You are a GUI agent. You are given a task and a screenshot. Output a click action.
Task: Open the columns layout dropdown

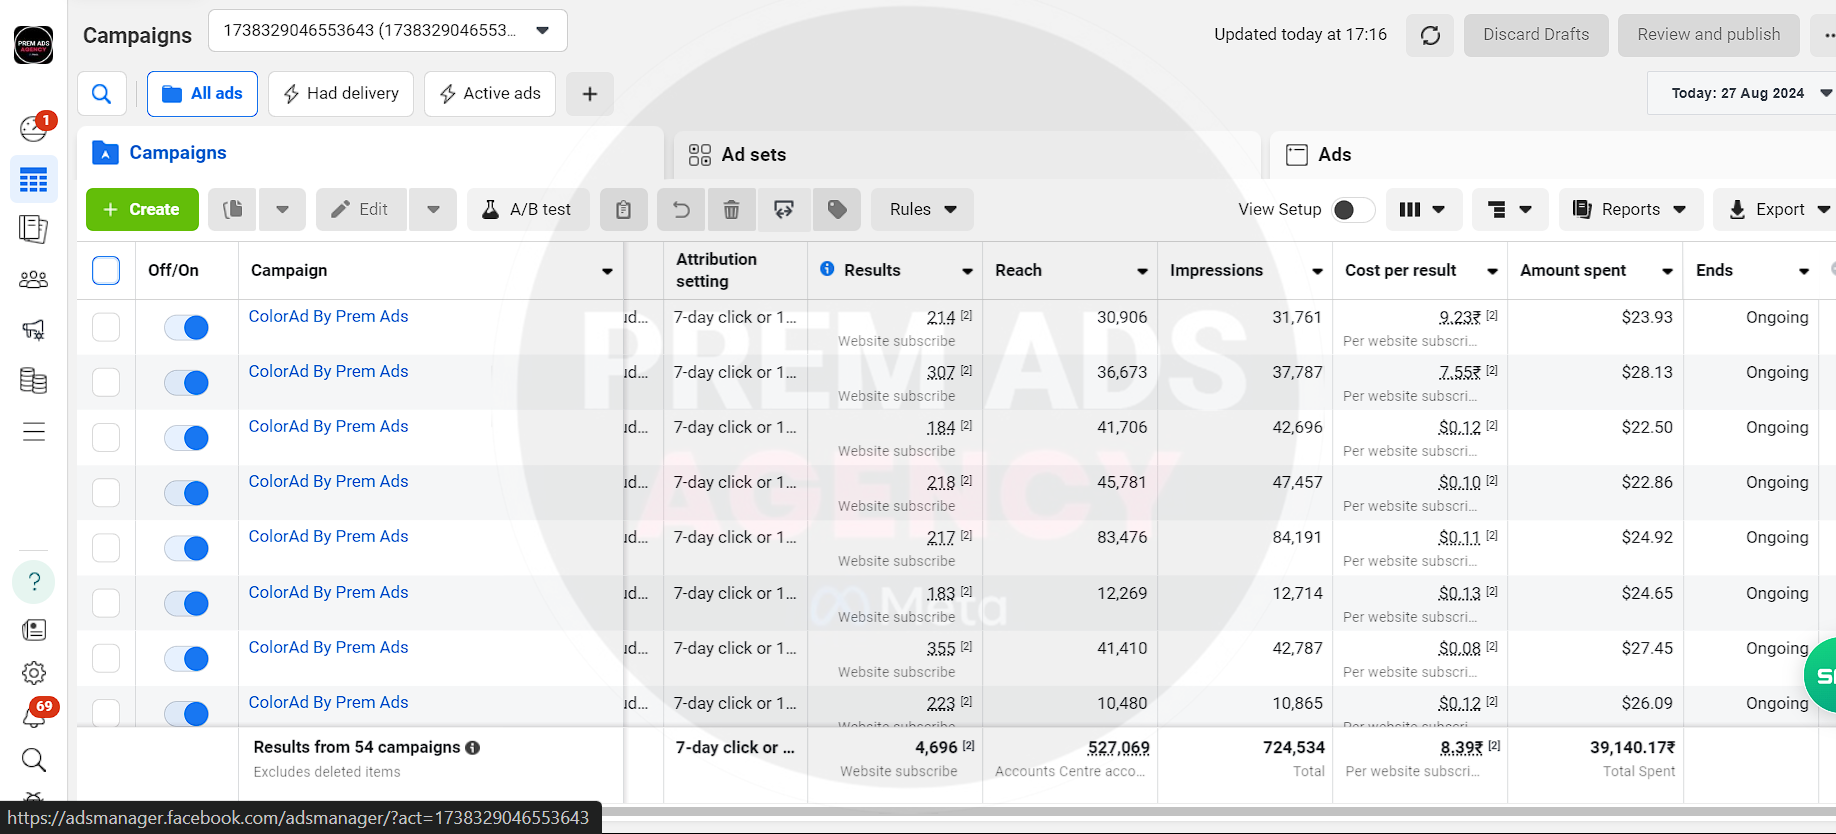[1422, 209]
